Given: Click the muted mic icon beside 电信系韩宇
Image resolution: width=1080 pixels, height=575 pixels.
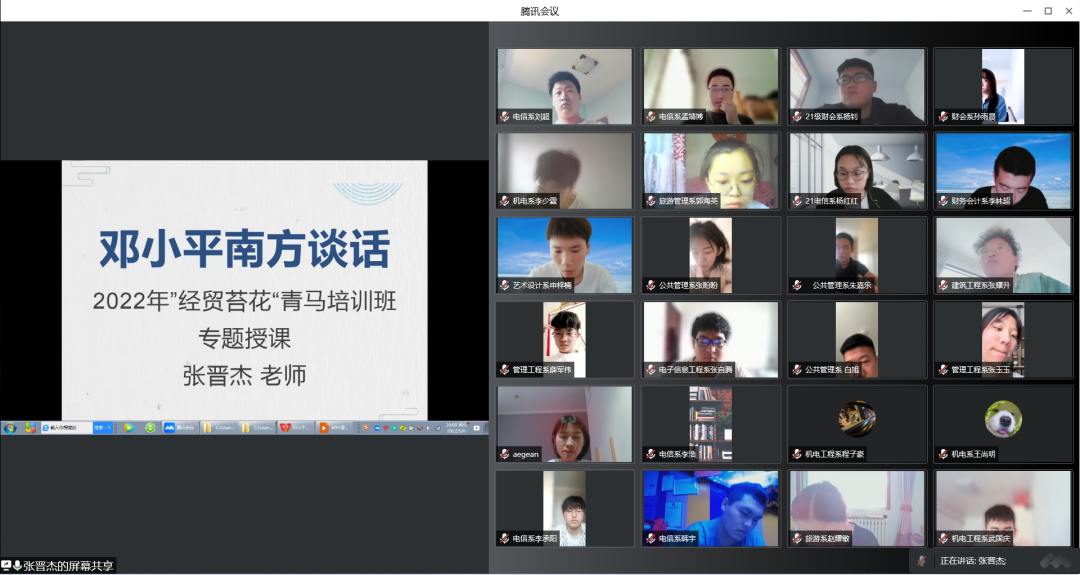Looking at the screenshot, I should coord(651,539).
